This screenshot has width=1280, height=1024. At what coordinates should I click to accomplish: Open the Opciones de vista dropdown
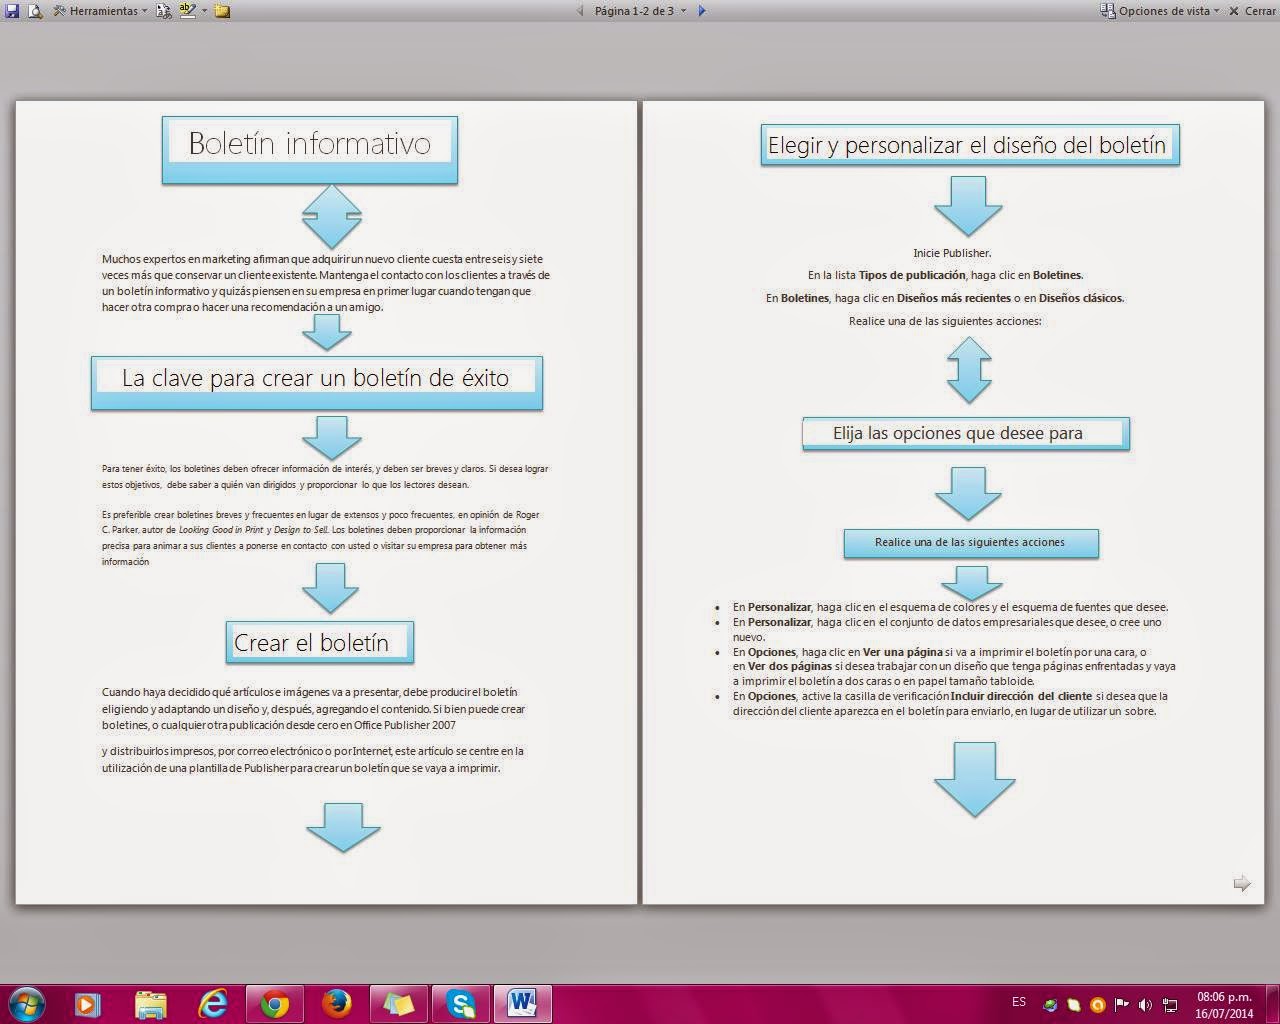(1160, 11)
